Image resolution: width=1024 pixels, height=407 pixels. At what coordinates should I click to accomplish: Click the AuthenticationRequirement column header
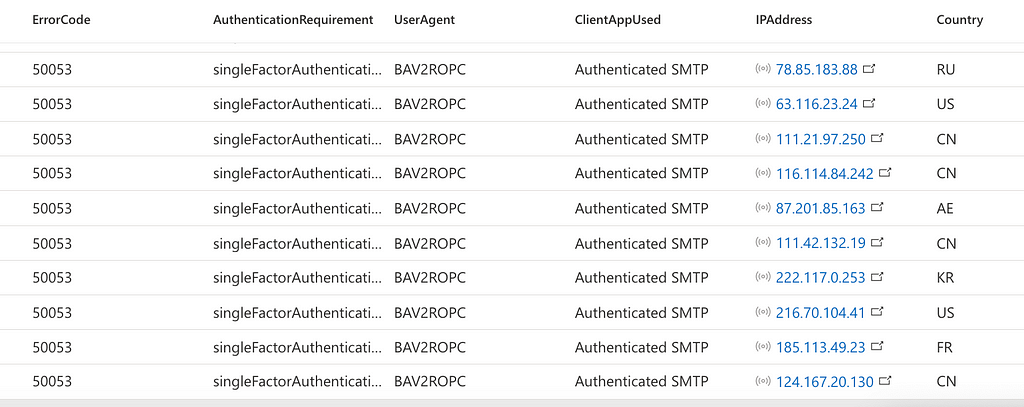[293, 20]
